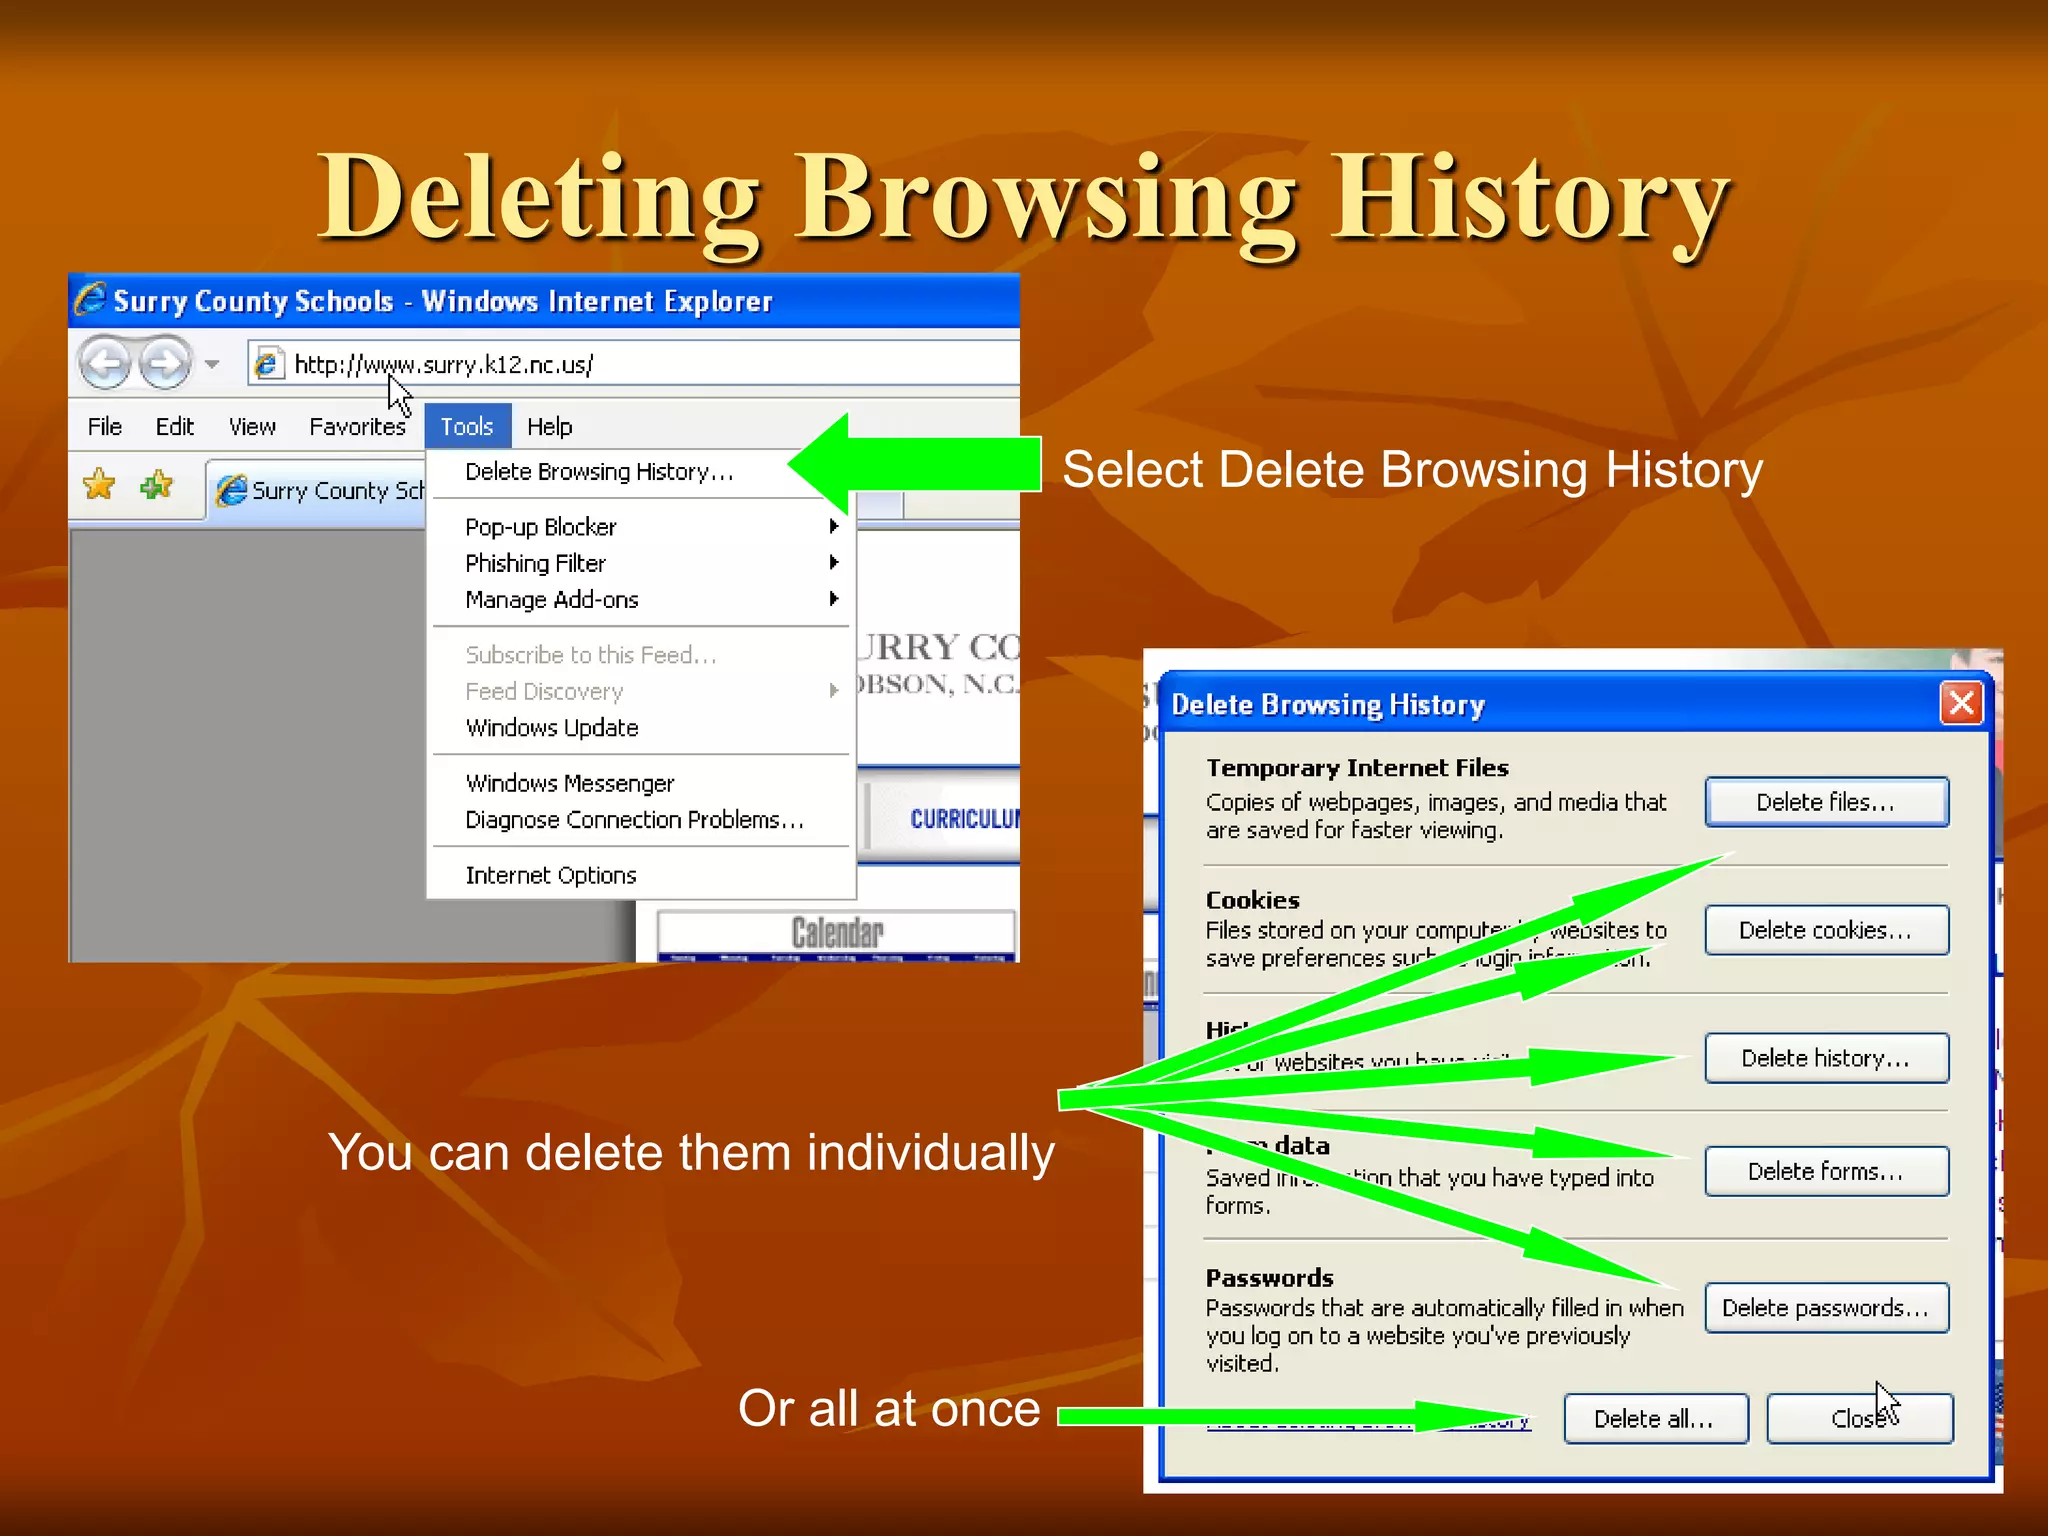Viewport: 2048px width, 1536px height.
Task: Click the Add to Favorites star-plus icon
Action: [x=156, y=486]
